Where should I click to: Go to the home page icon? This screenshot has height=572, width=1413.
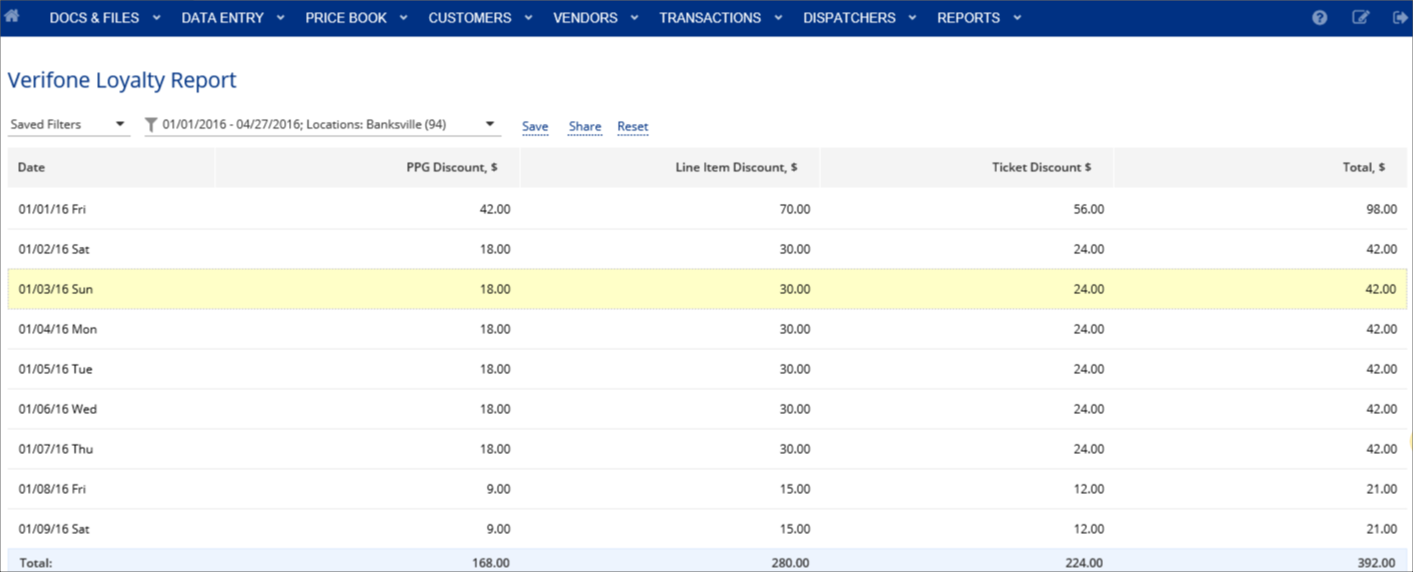[x=12, y=16]
